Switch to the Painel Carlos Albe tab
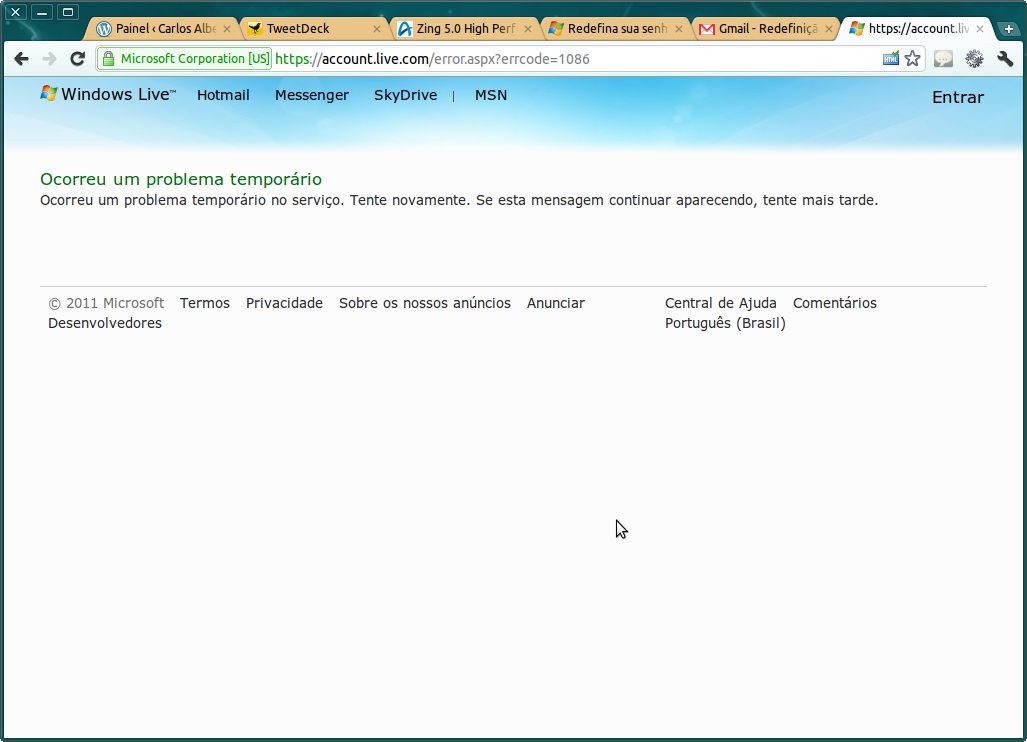1027x742 pixels. 162,29
